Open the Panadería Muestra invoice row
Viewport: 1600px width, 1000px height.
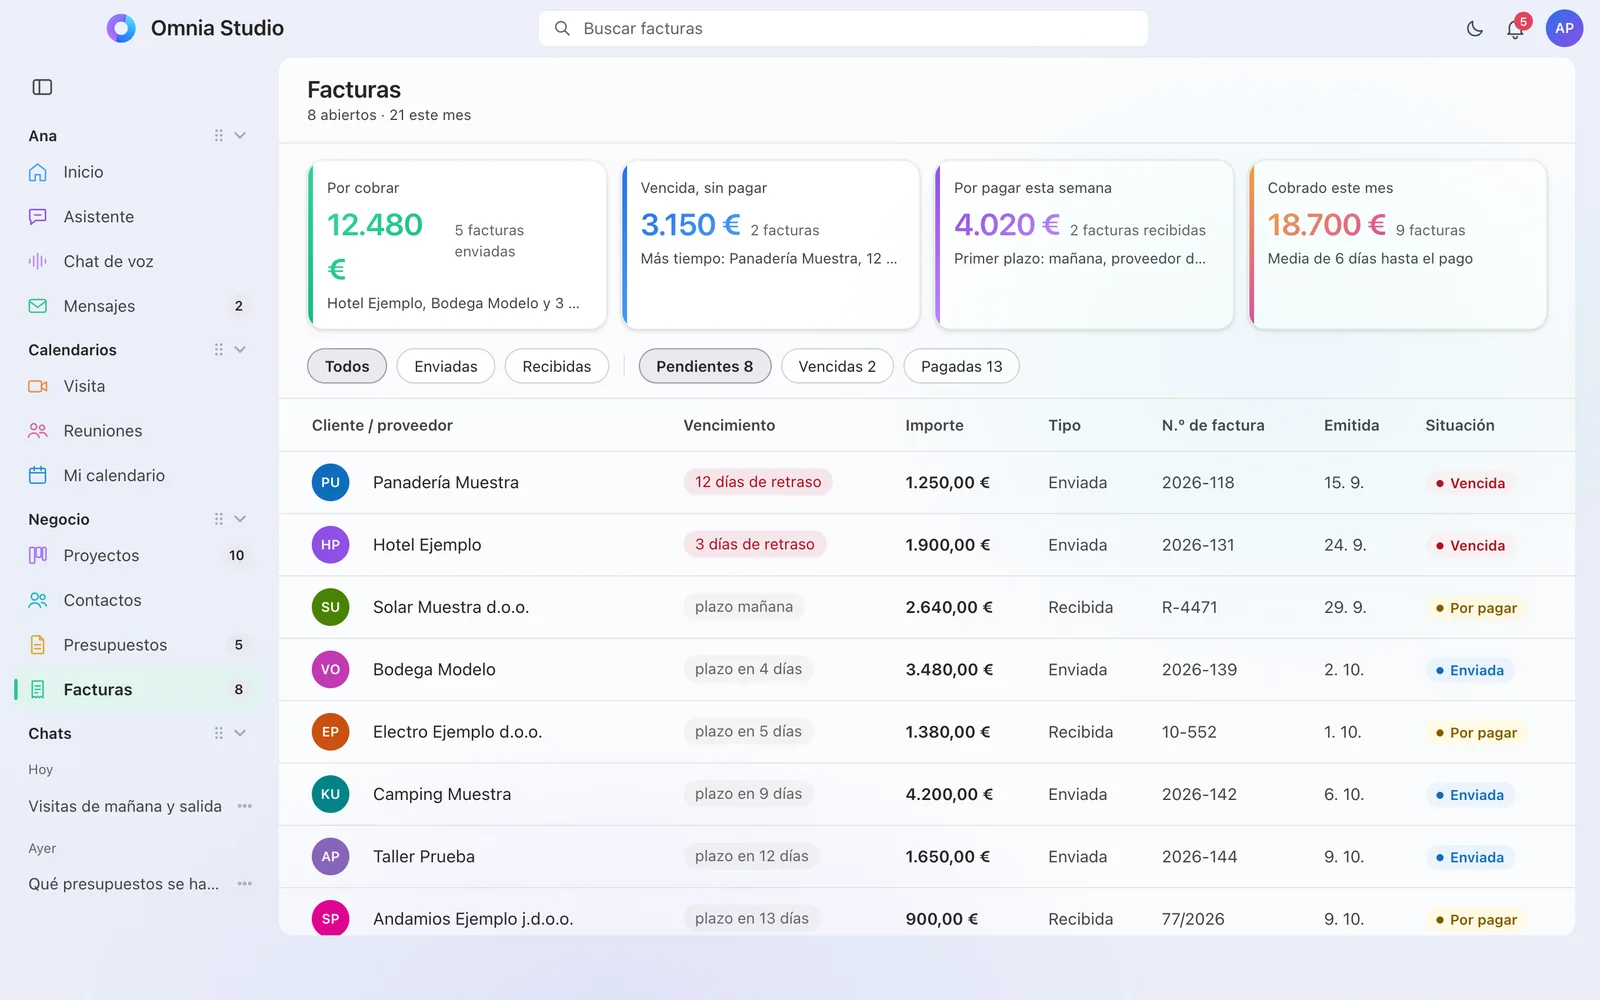coord(927,482)
